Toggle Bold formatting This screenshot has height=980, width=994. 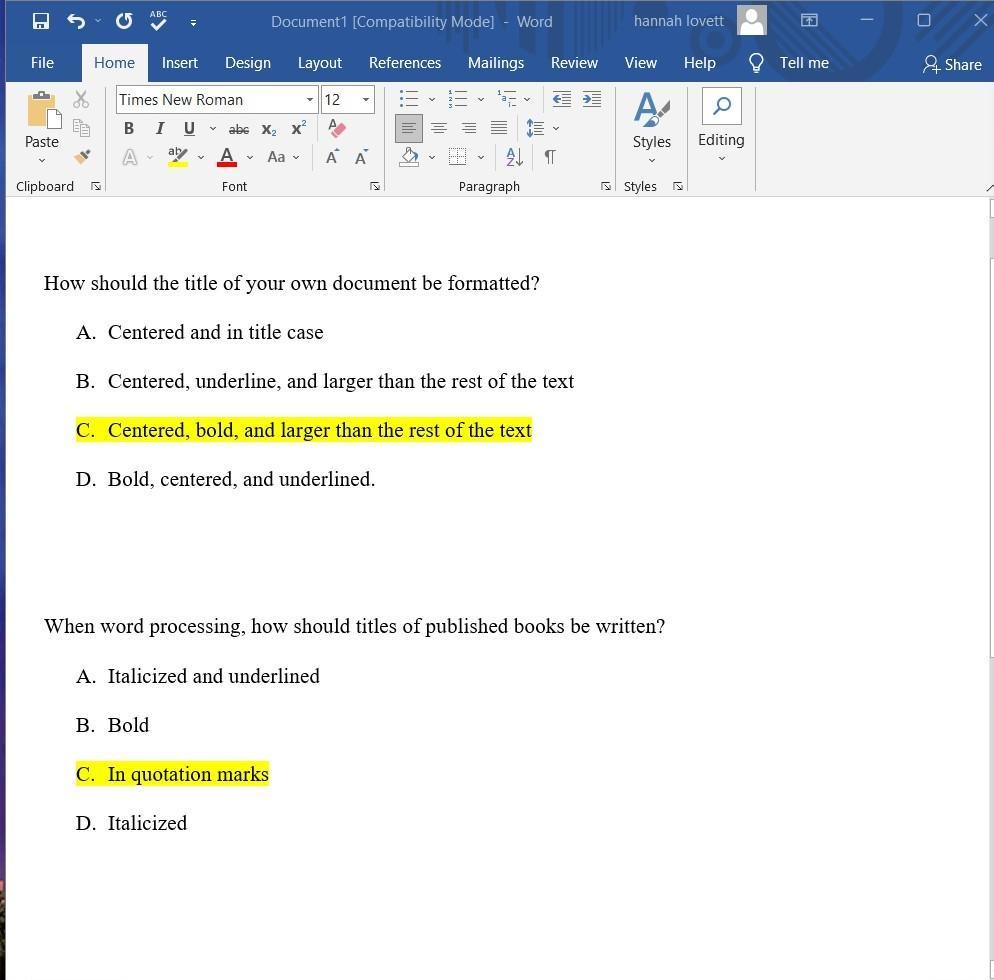[128, 129]
